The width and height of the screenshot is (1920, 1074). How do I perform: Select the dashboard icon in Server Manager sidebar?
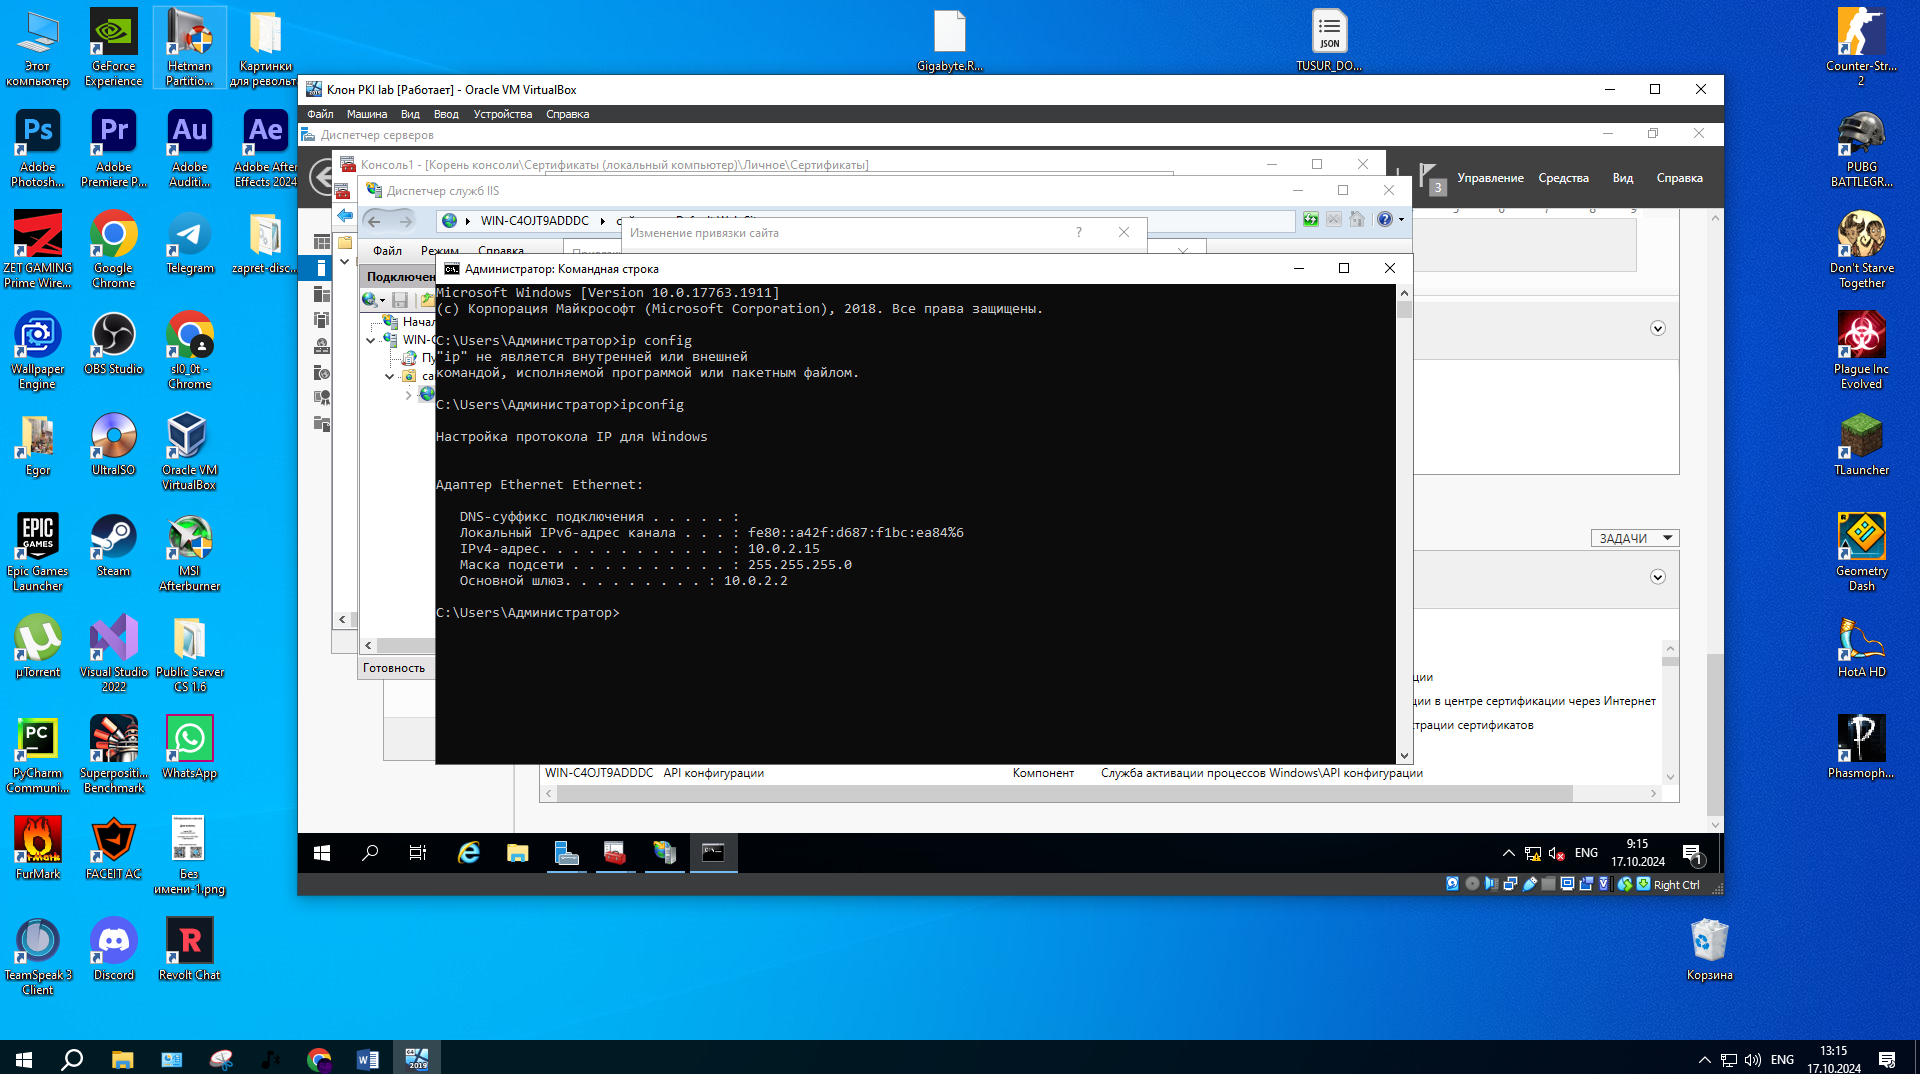click(x=321, y=242)
